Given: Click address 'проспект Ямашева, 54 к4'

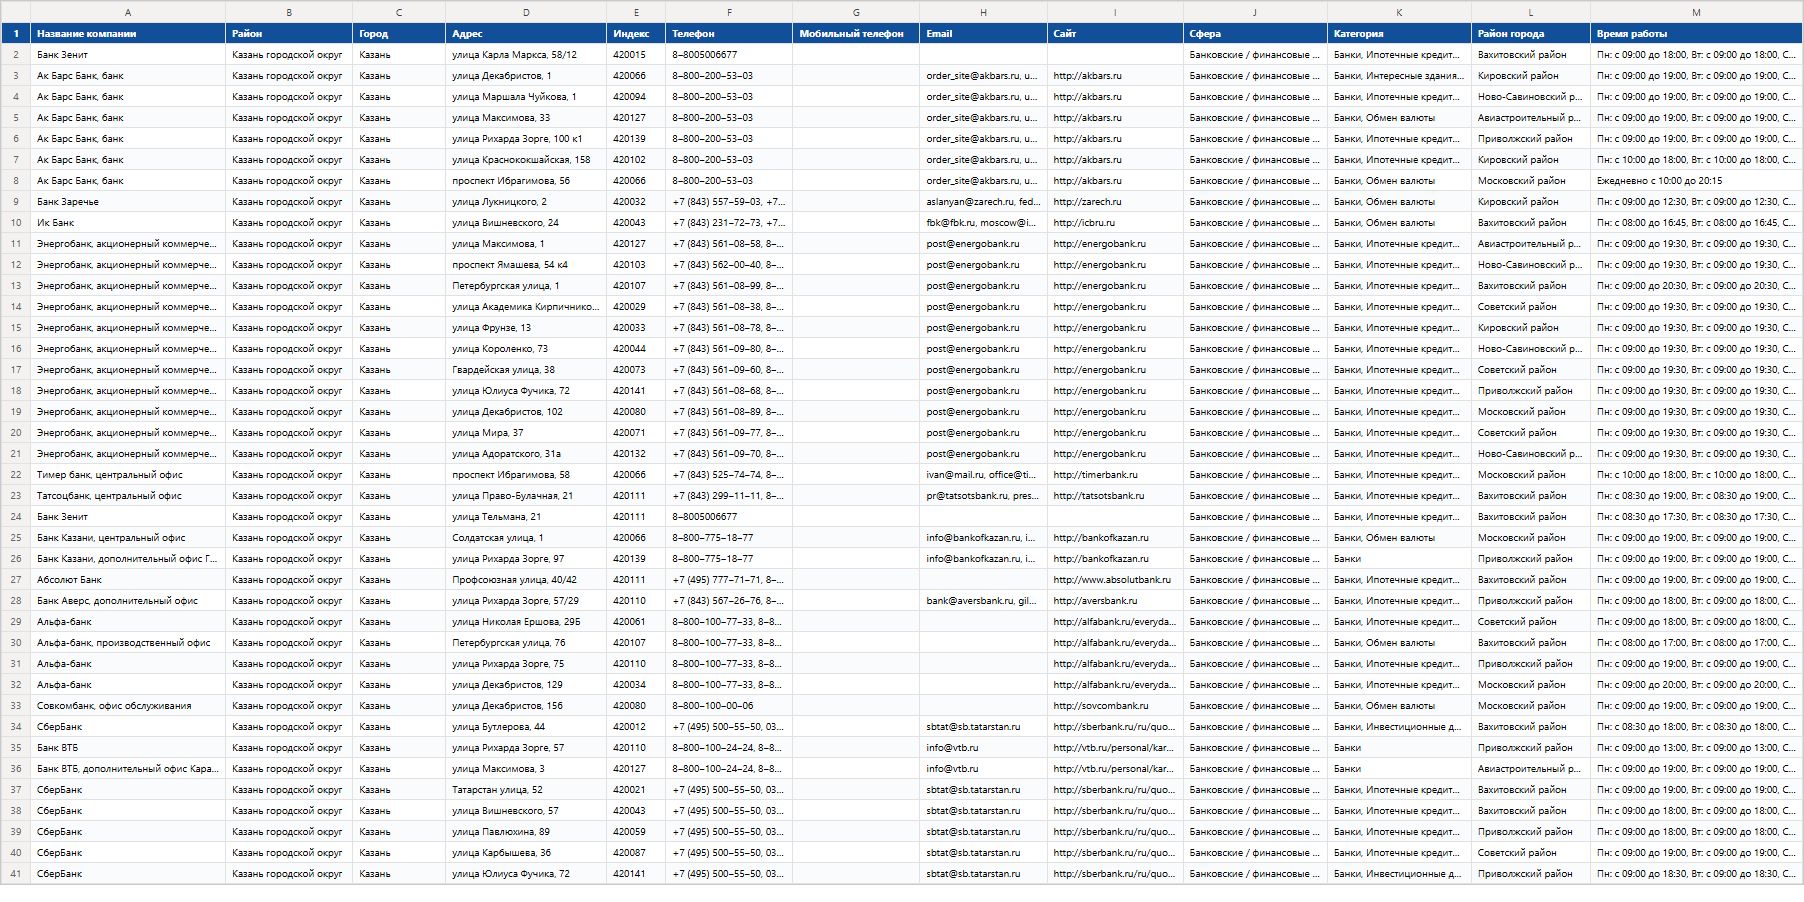Looking at the screenshot, I should tap(526, 265).
